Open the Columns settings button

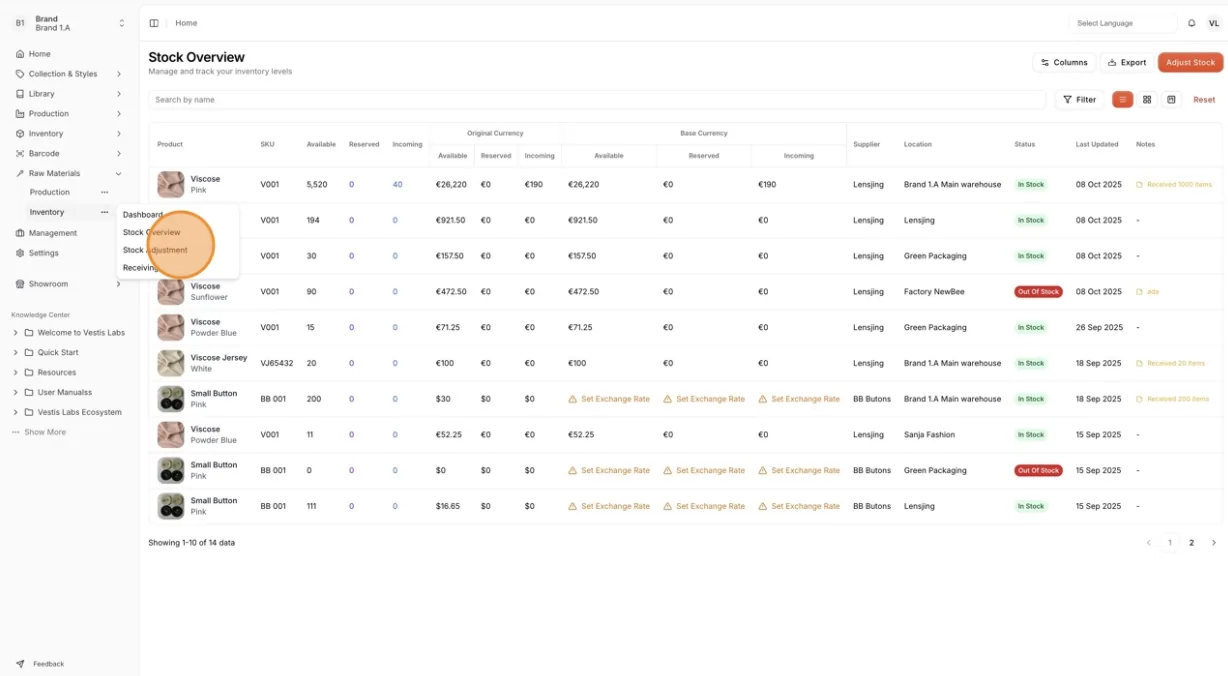pyautogui.click(x=1064, y=62)
